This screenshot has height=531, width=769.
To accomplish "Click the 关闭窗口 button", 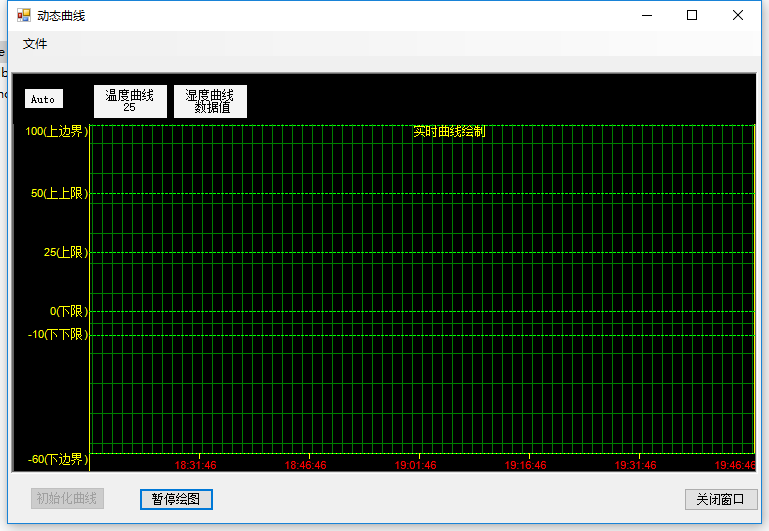I will (x=720, y=499).
